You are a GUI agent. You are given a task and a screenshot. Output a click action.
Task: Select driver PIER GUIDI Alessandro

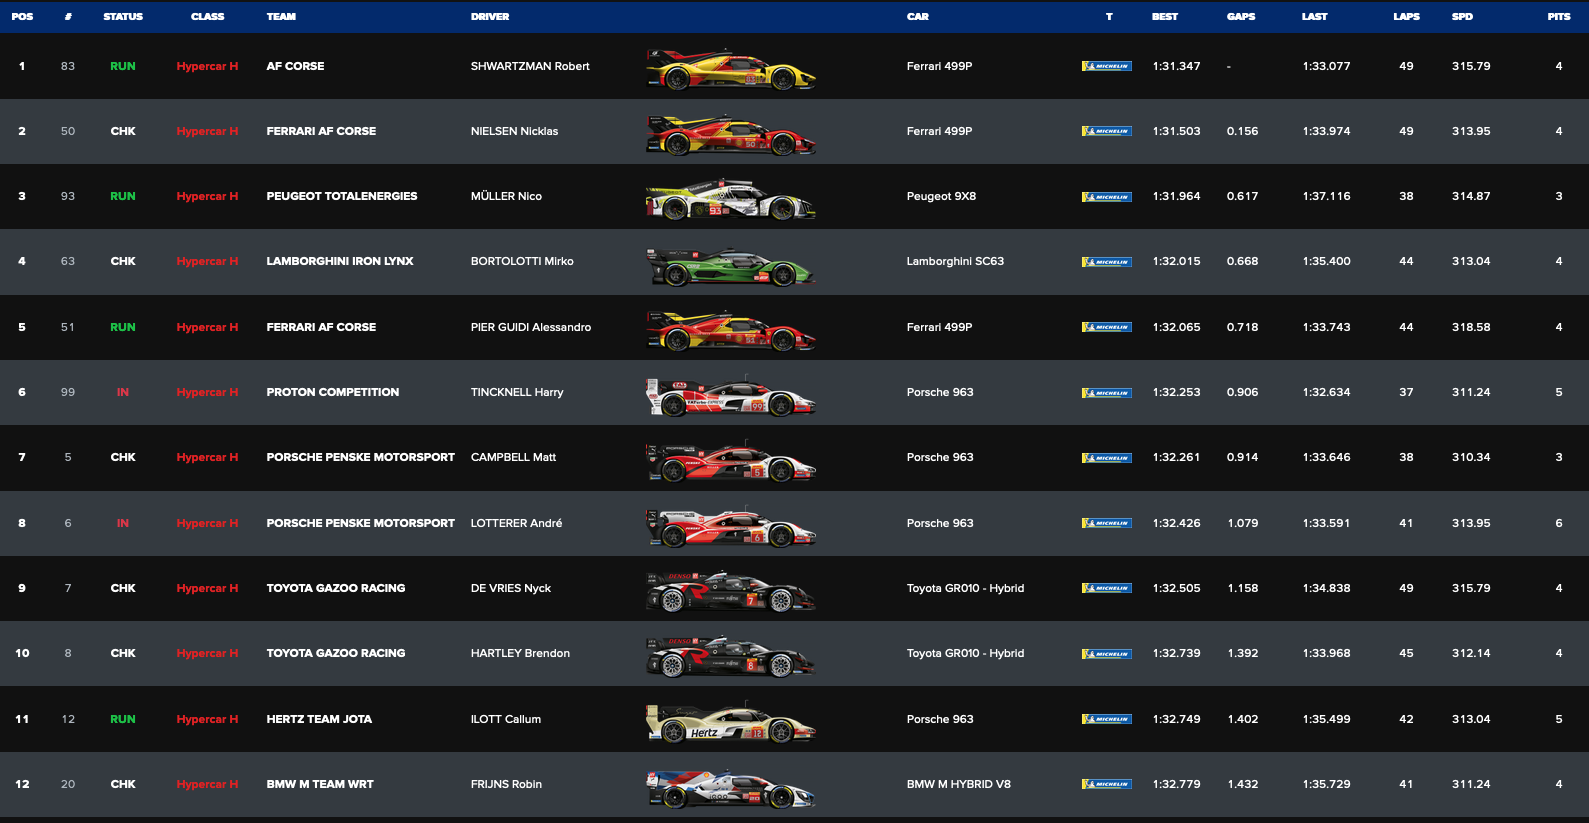[x=531, y=327]
